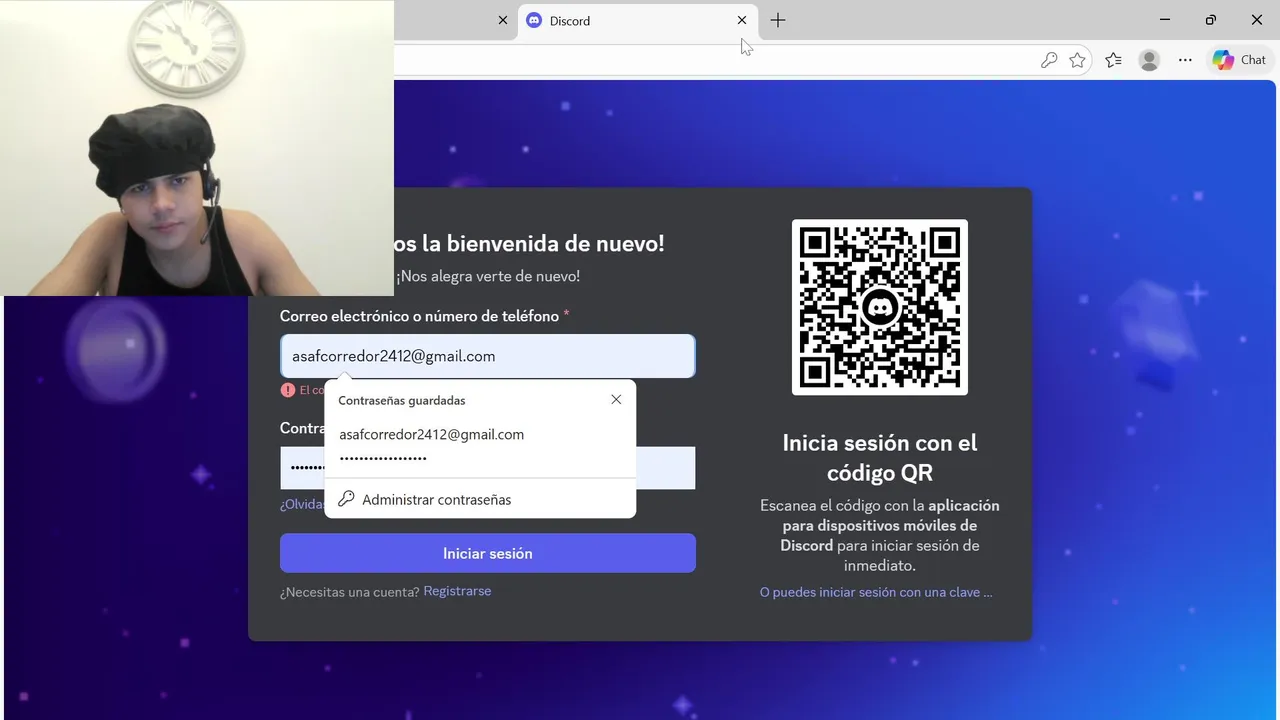Open the browser profile avatar
Image resolution: width=1280 pixels, height=720 pixels.
[1150, 60]
